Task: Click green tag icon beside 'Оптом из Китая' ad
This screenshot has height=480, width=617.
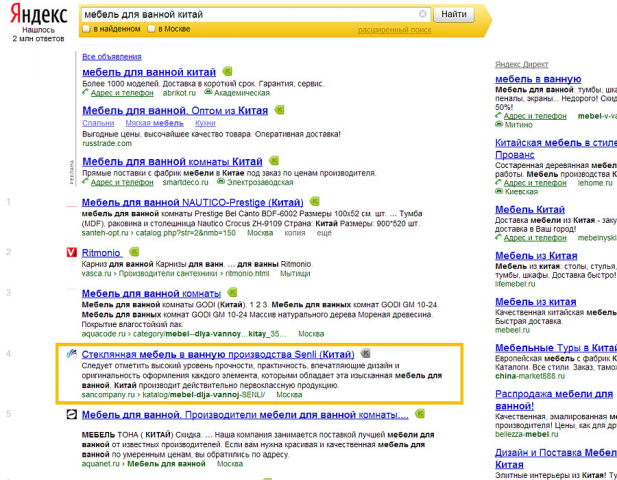Action: 279,110
